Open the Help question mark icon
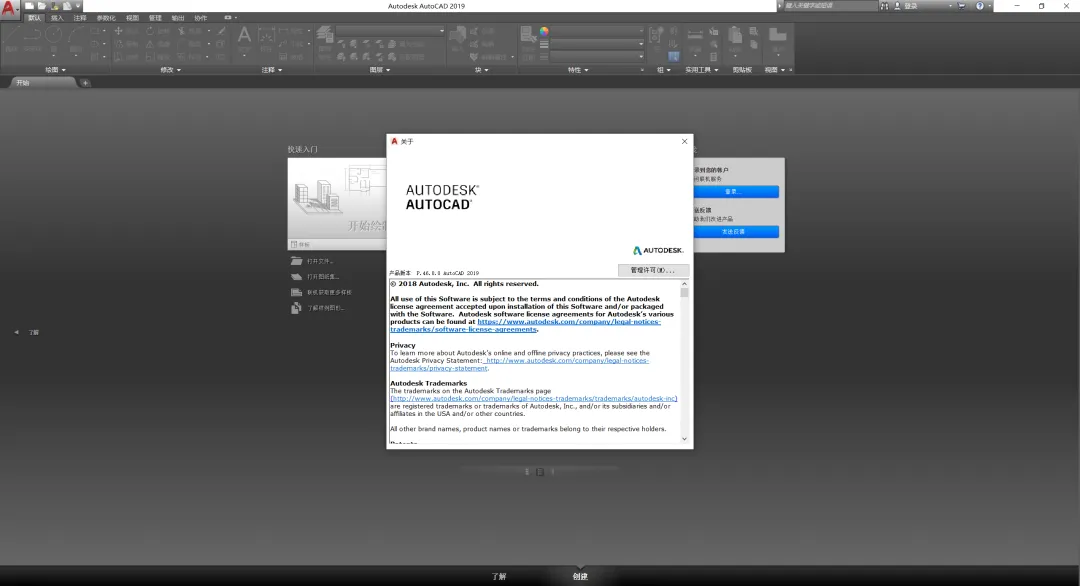The height and width of the screenshot is (586, 1080). pyautogui.click(x=979, y=6)
